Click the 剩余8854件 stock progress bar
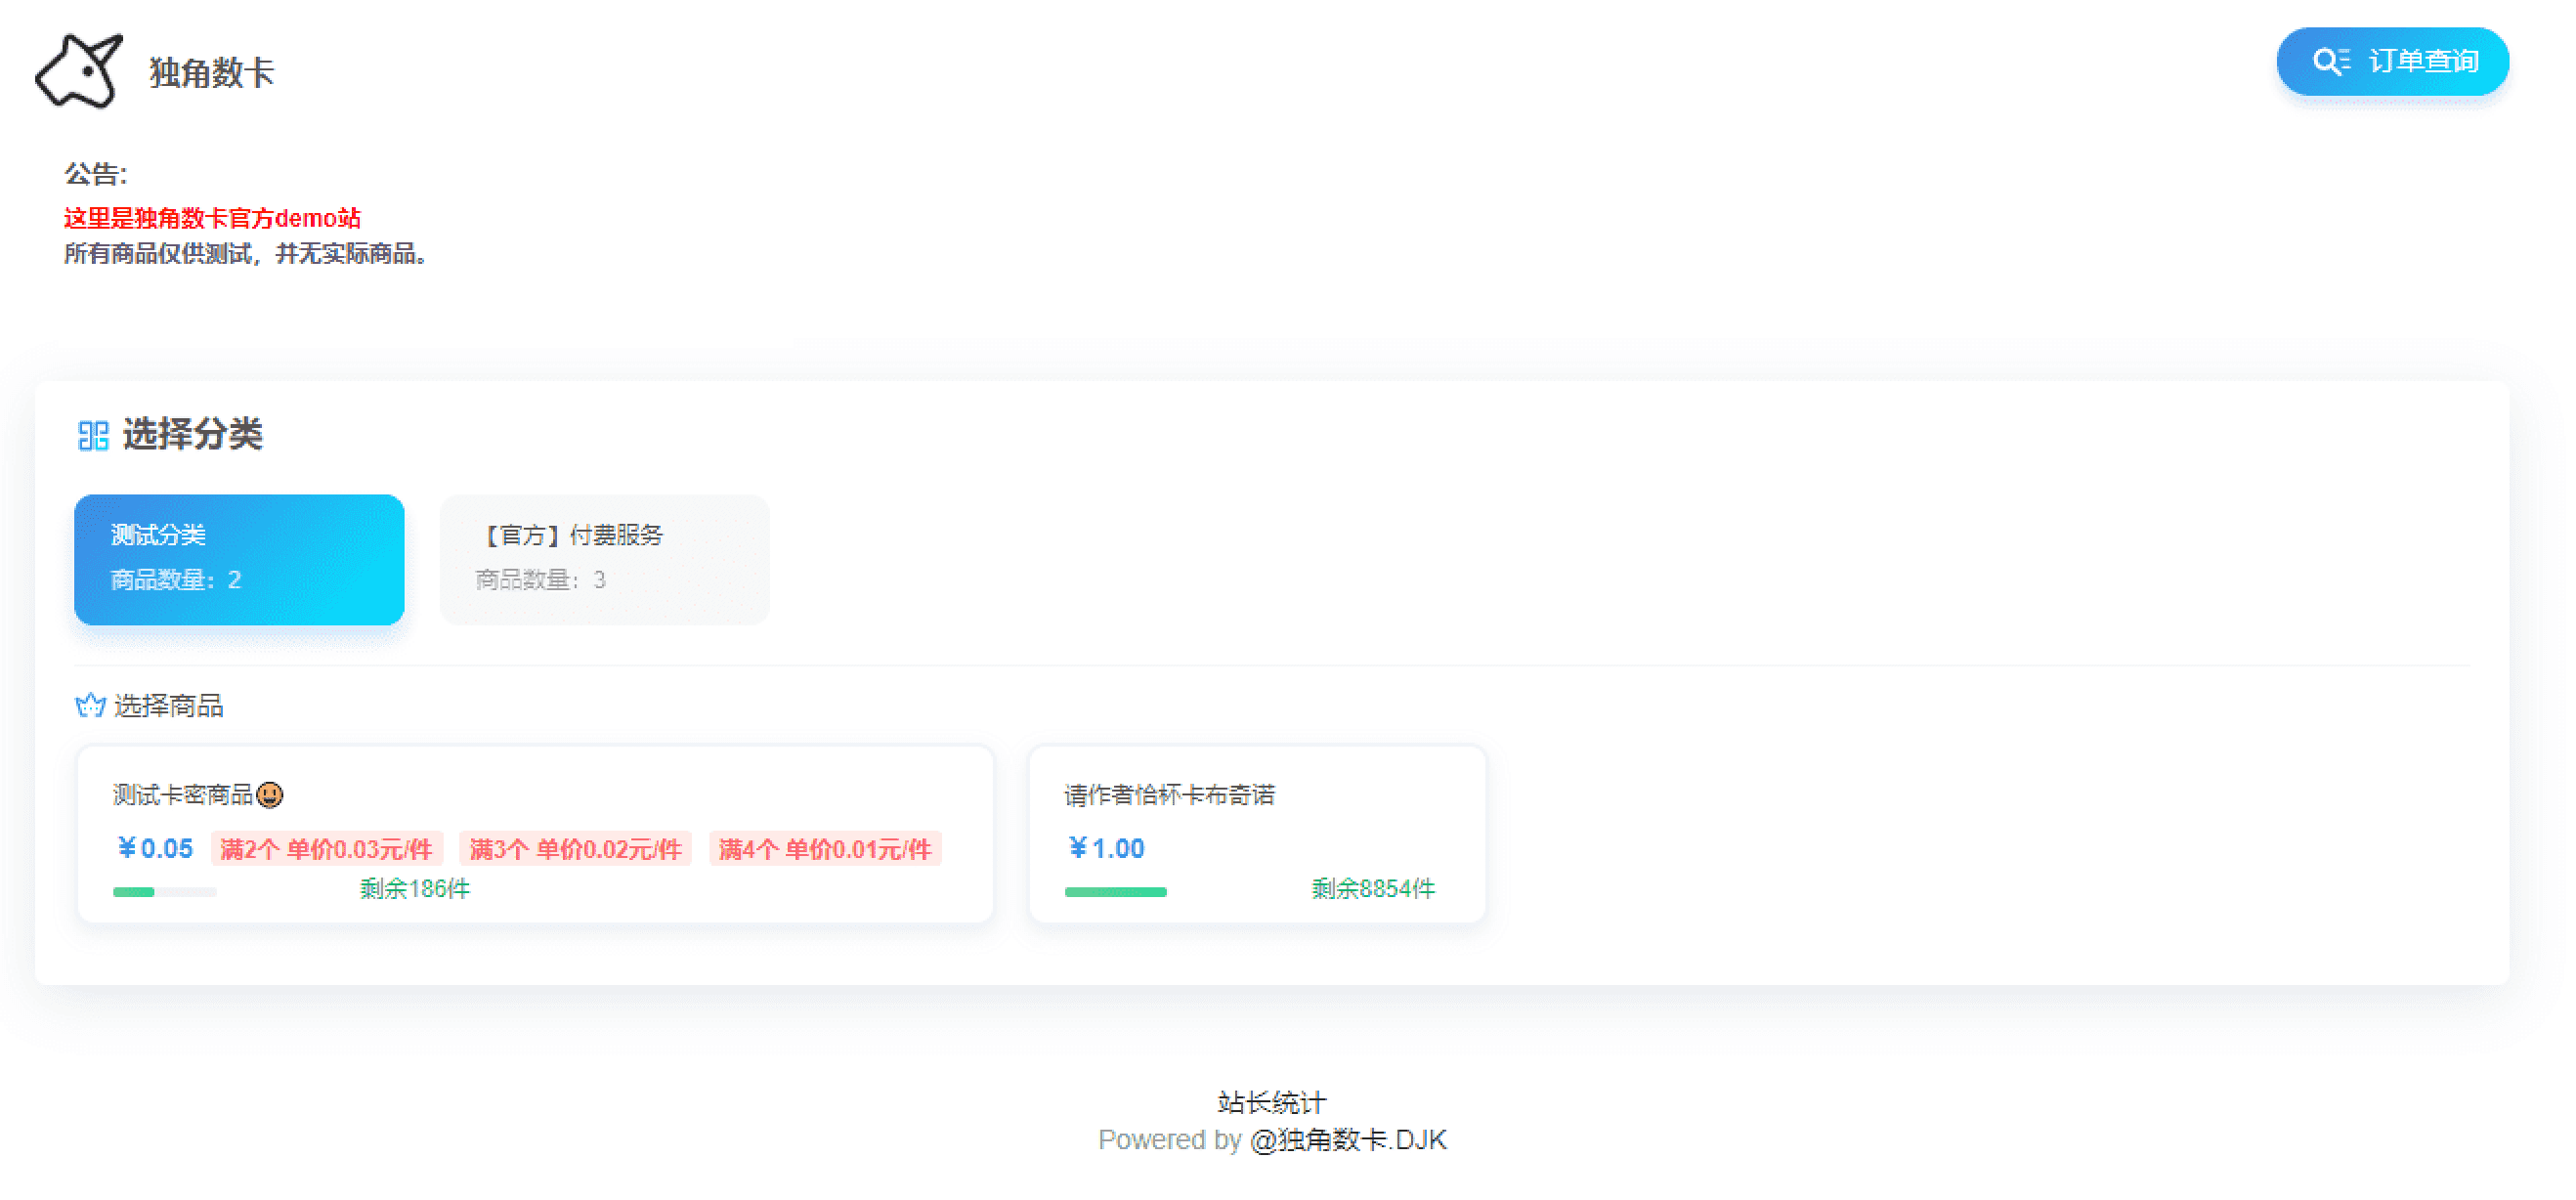Screen dimensions: 2576x1200 pyautogui.click(x=1115, y=892)
